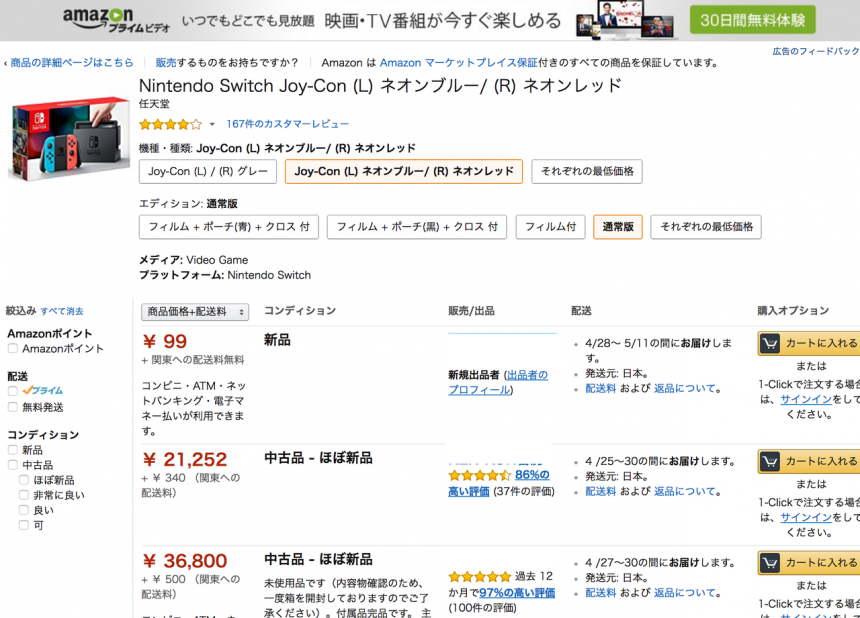This screenshot has height=618, width=860.
Task: Click それぞれの最低価格 in the エディション row
Action: [706, 227]
